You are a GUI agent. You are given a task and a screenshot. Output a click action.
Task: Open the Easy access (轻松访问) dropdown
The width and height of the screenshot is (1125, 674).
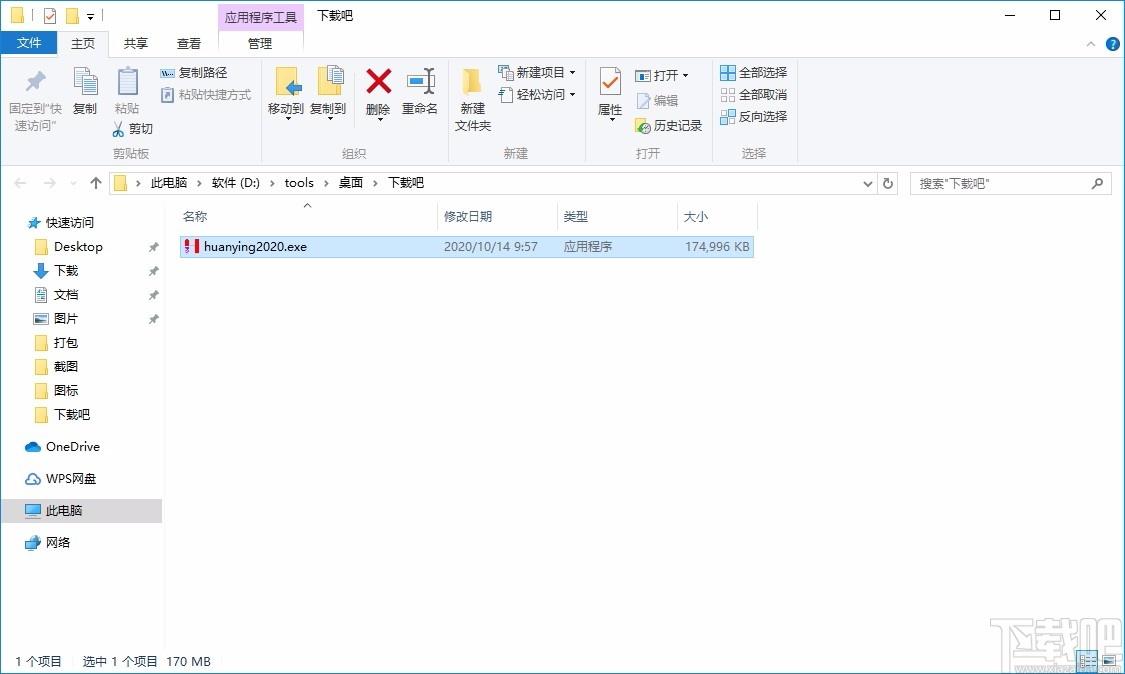(537, 95)
